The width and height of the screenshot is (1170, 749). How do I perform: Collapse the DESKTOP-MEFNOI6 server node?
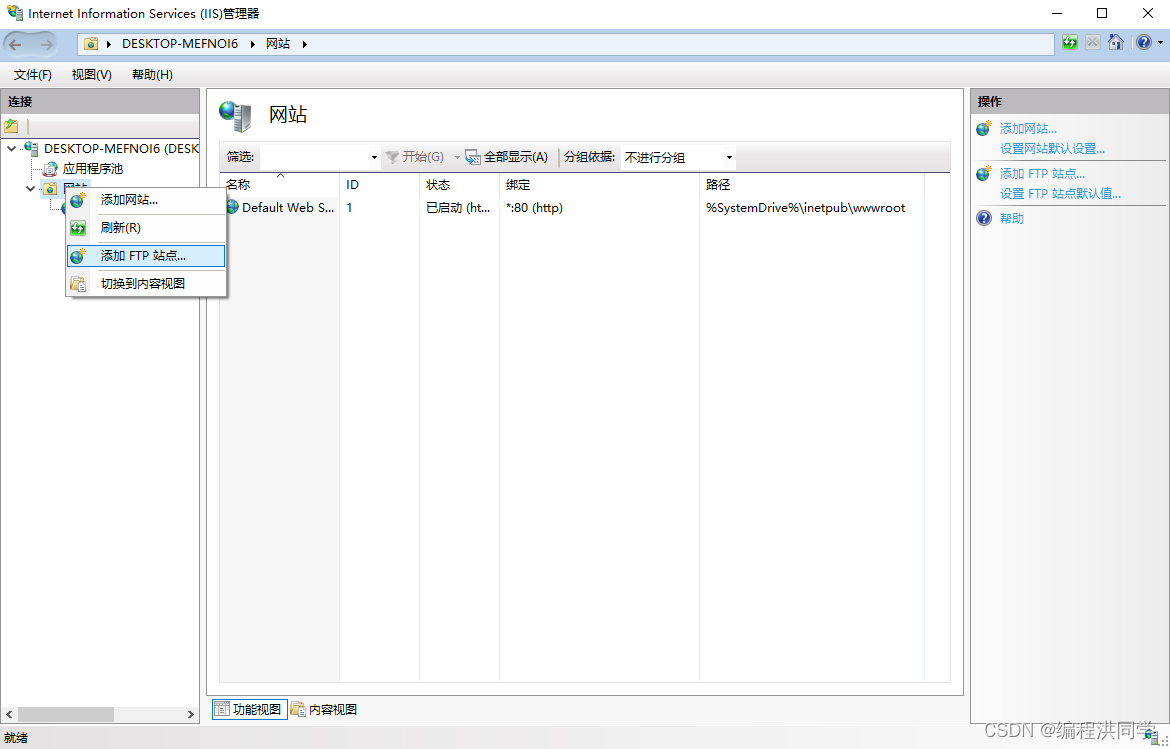pyautogui.click(x=11, y=149)
